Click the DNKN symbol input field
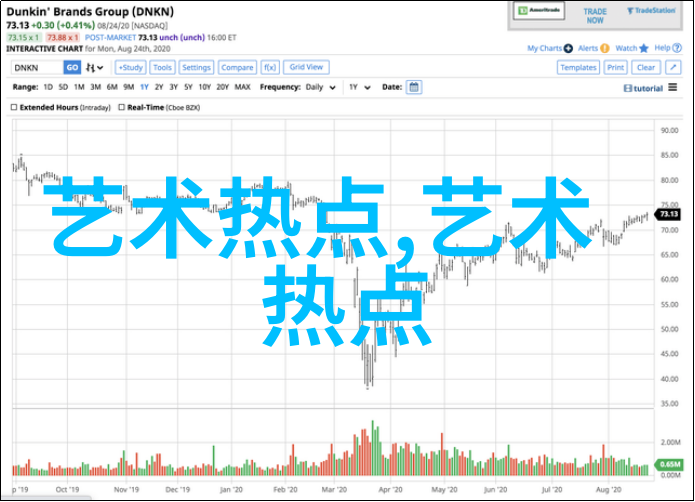This screenshot has width=695, height=502. [x=37, y=68]
